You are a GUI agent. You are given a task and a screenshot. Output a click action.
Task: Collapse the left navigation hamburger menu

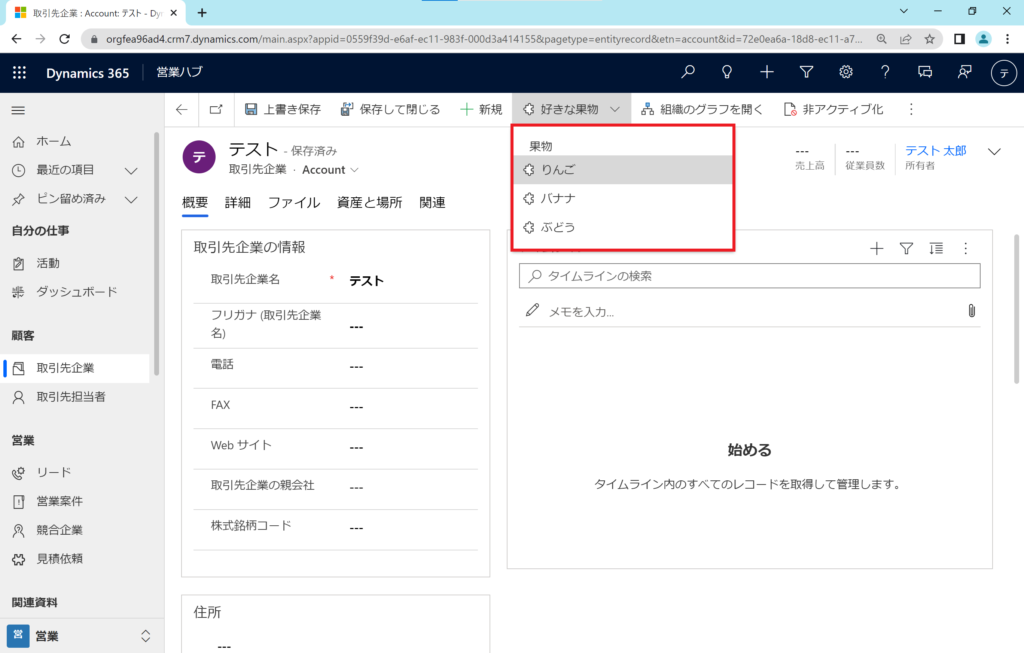(x=18, y=110)
